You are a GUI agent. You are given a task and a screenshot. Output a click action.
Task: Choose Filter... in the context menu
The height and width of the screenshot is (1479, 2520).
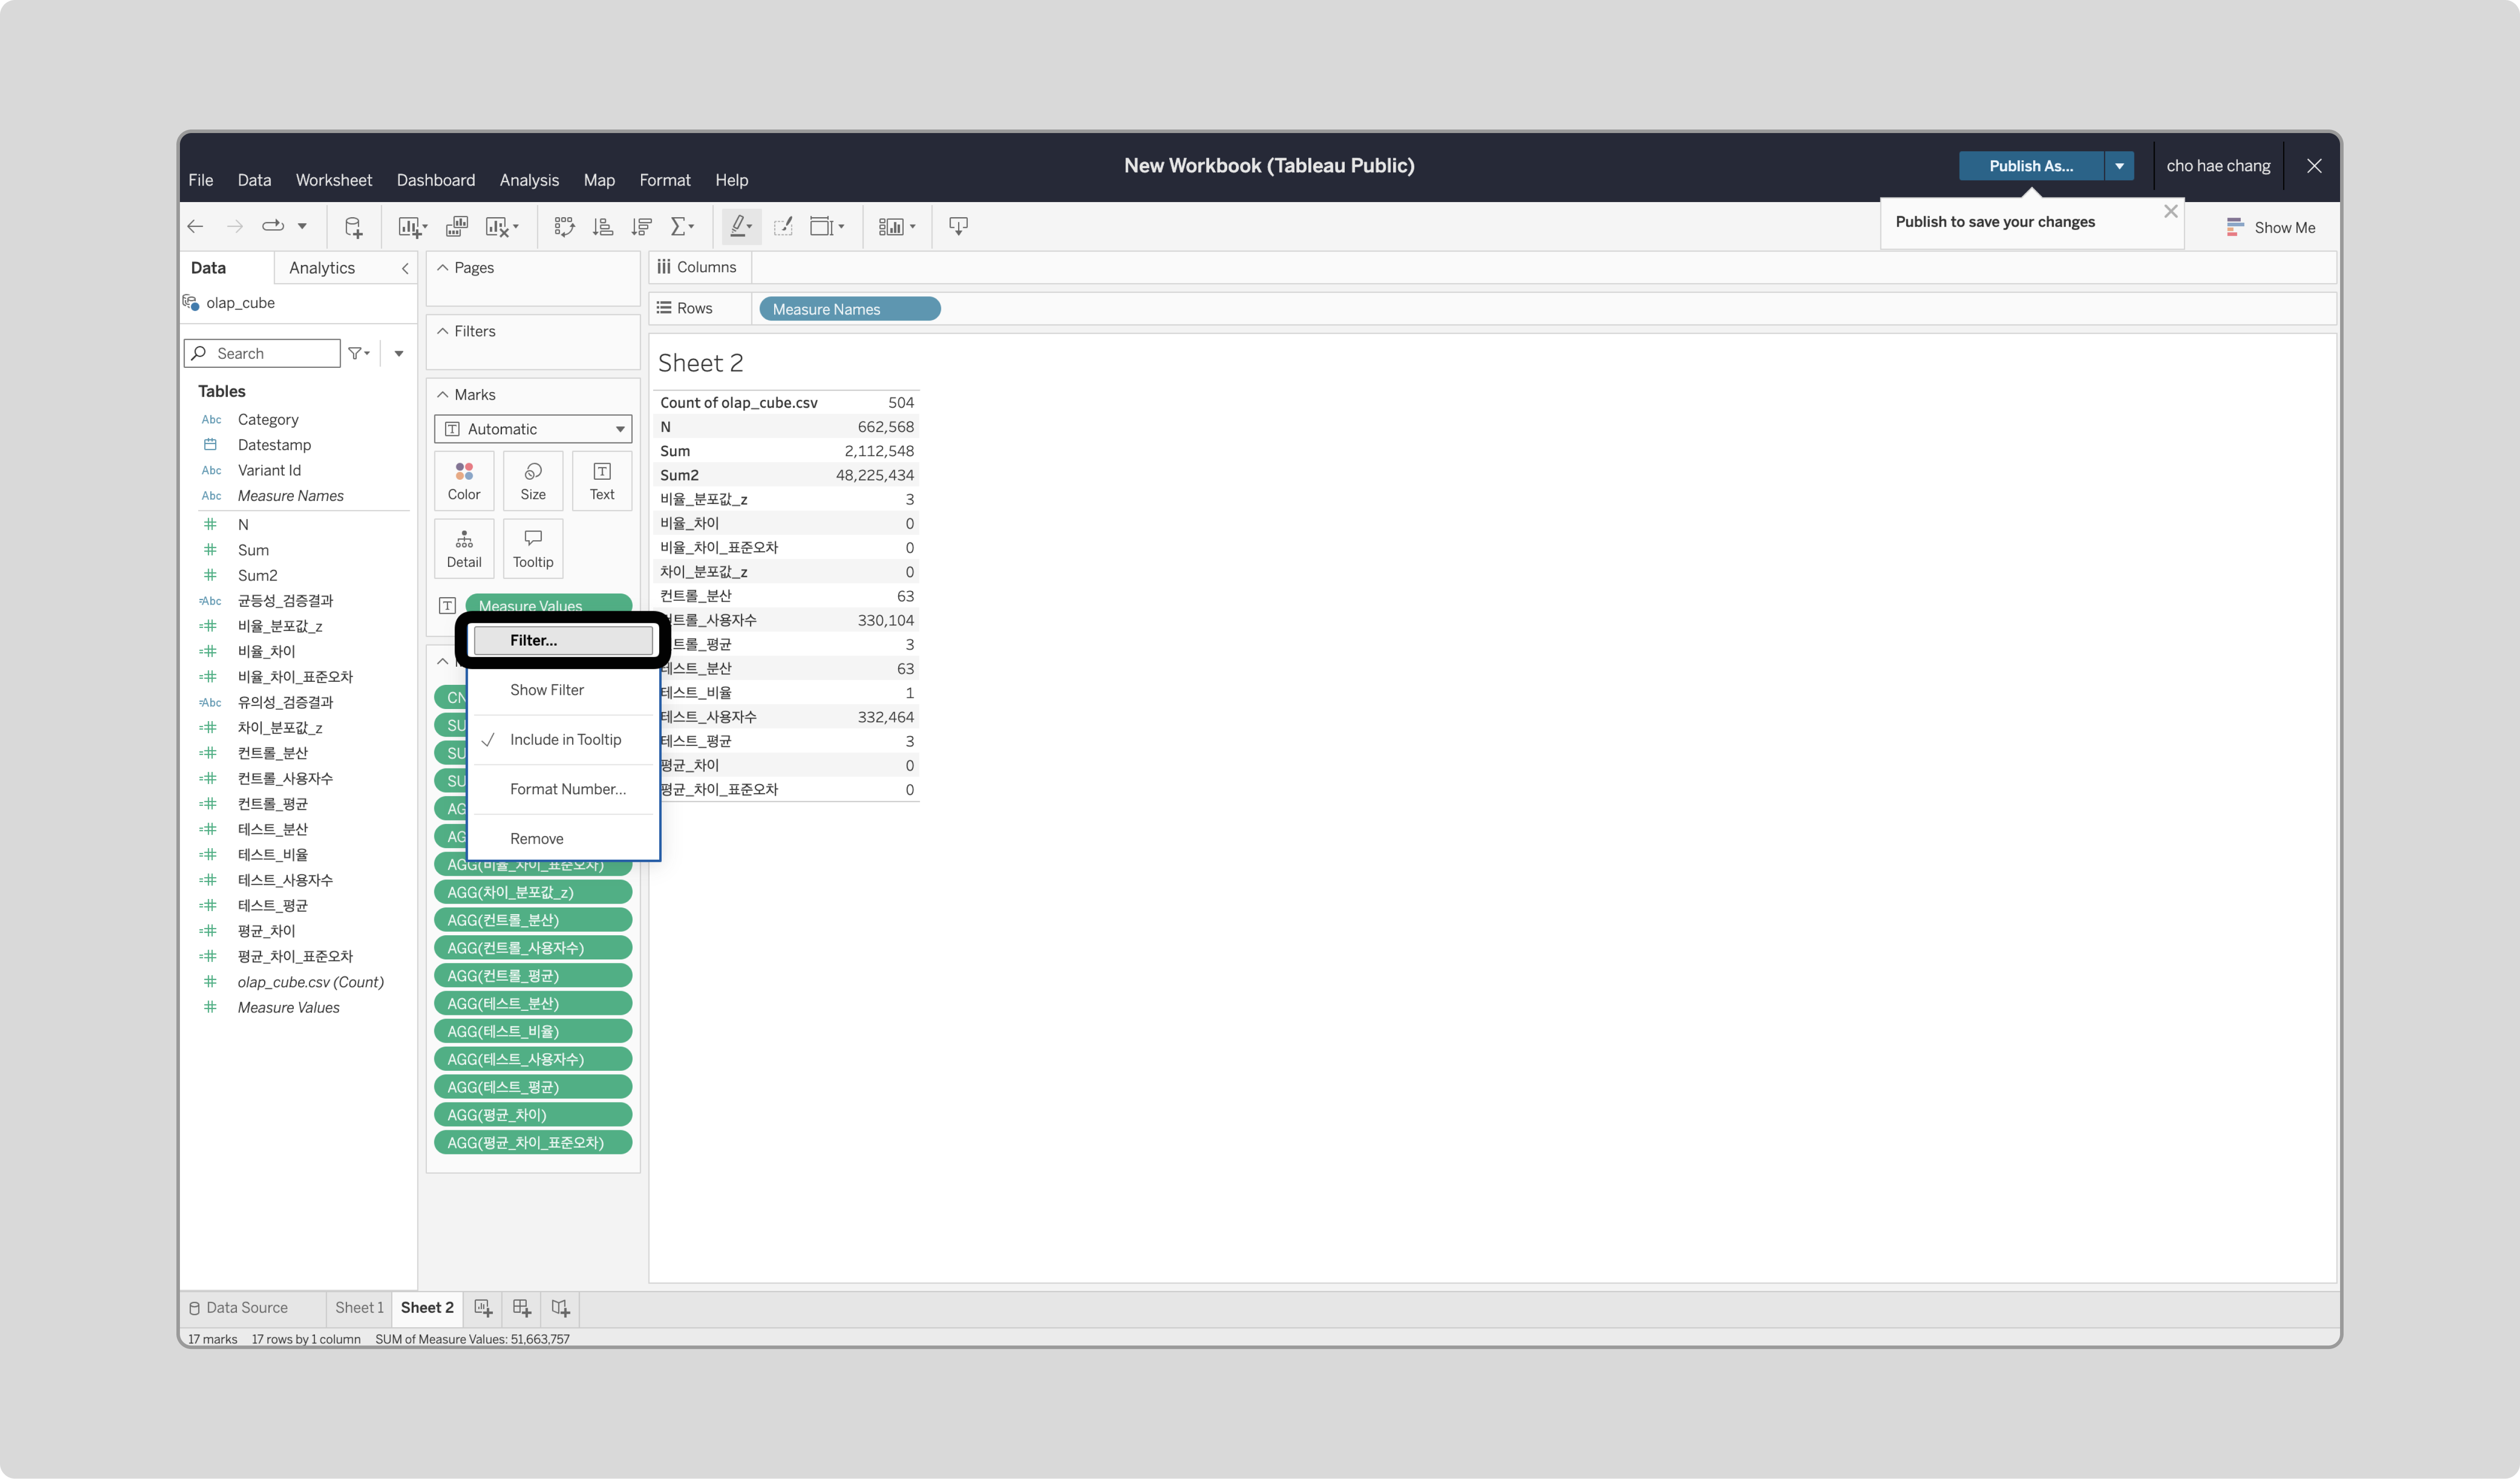pyautogui.click(x=563, y=640)
